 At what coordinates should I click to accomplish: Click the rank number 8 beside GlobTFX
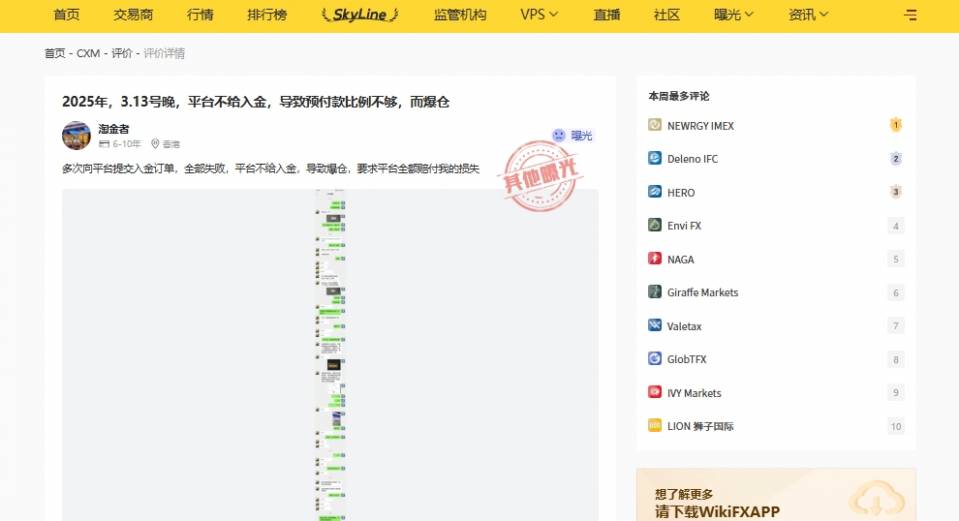point(895,359)
